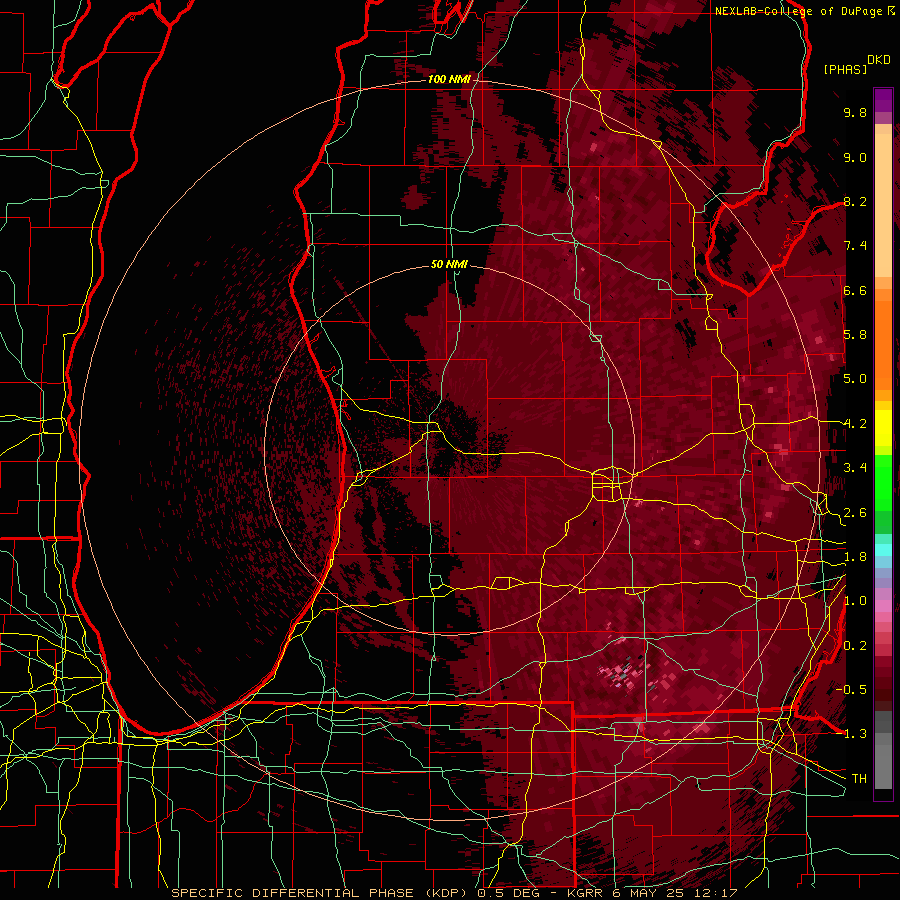Click the 1.3 scale value near bottom

tap(855, 735)
